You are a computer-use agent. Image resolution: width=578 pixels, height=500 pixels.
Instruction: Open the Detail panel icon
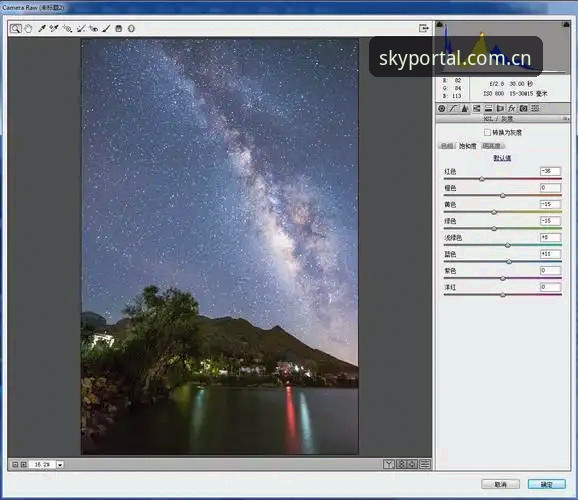[x=465, y=108]
